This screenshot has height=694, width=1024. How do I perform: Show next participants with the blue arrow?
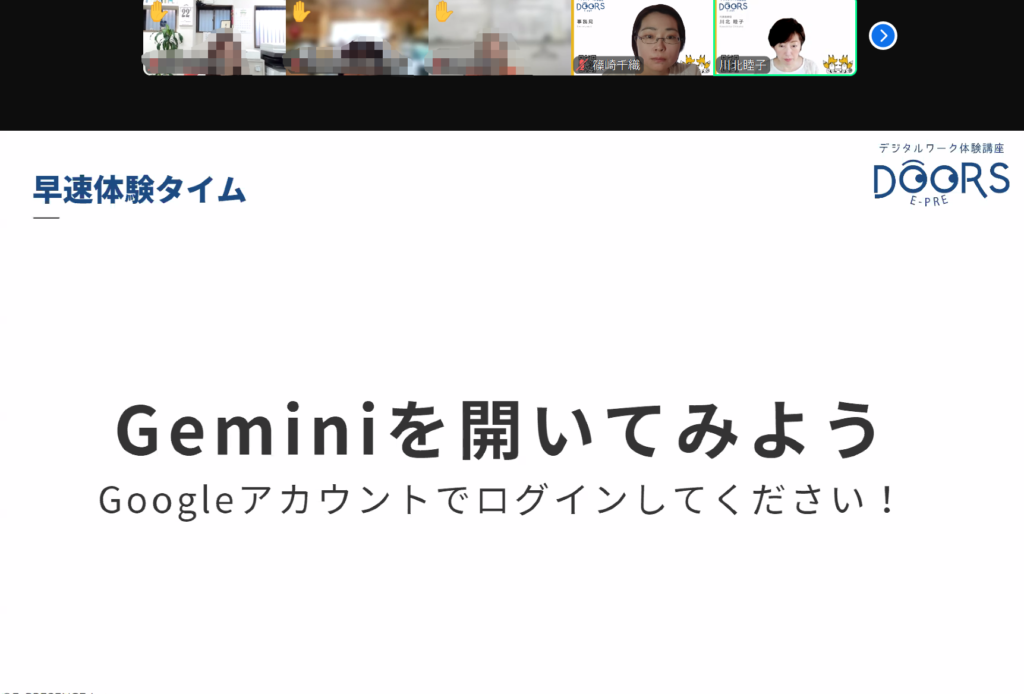pyautogui.click(x=882, y=36)
